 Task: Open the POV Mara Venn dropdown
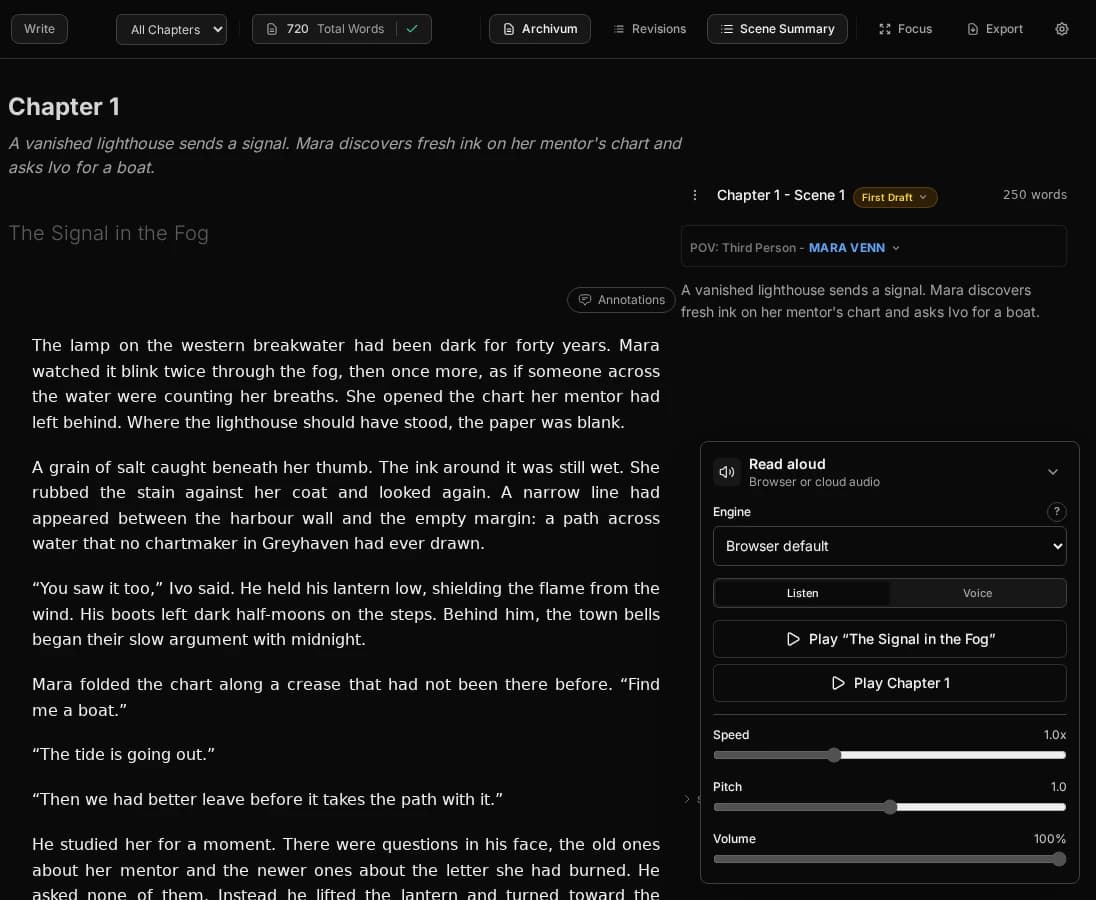(x=853, y=247)
